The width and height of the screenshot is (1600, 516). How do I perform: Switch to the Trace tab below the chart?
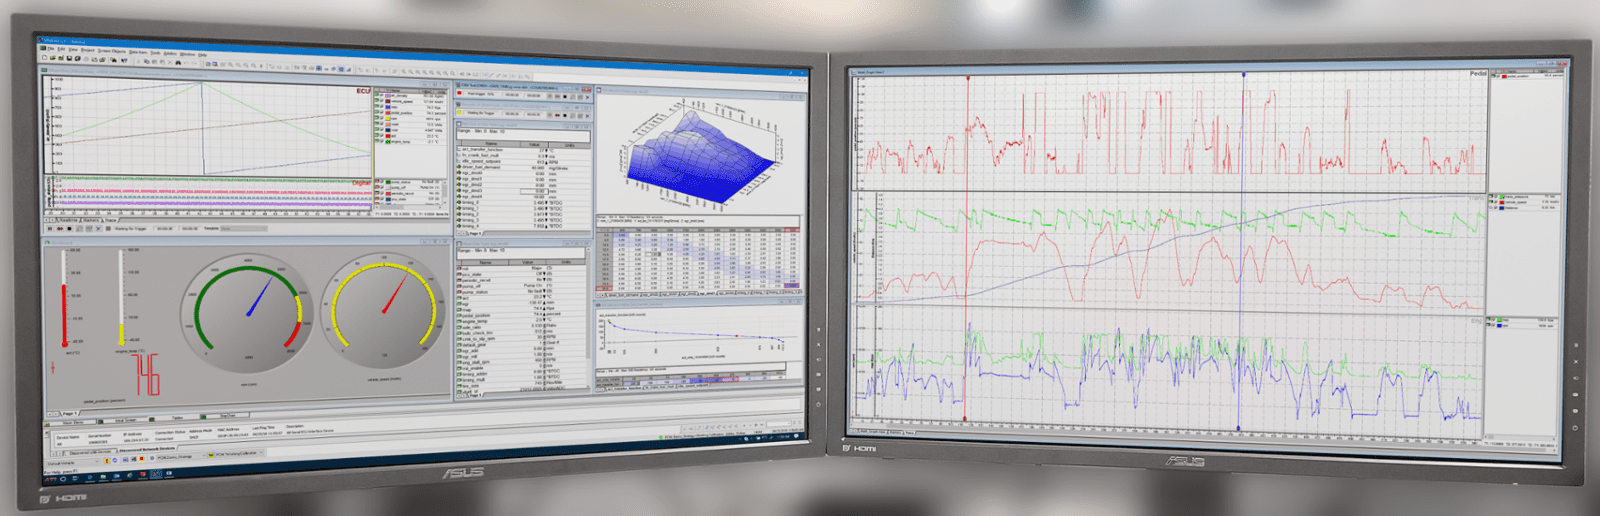(x=110, y=220)
